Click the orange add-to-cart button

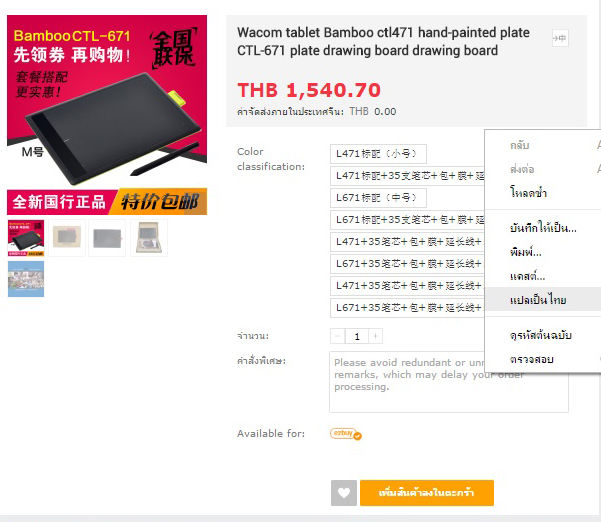pyautogui.click(x=427, y=492)
